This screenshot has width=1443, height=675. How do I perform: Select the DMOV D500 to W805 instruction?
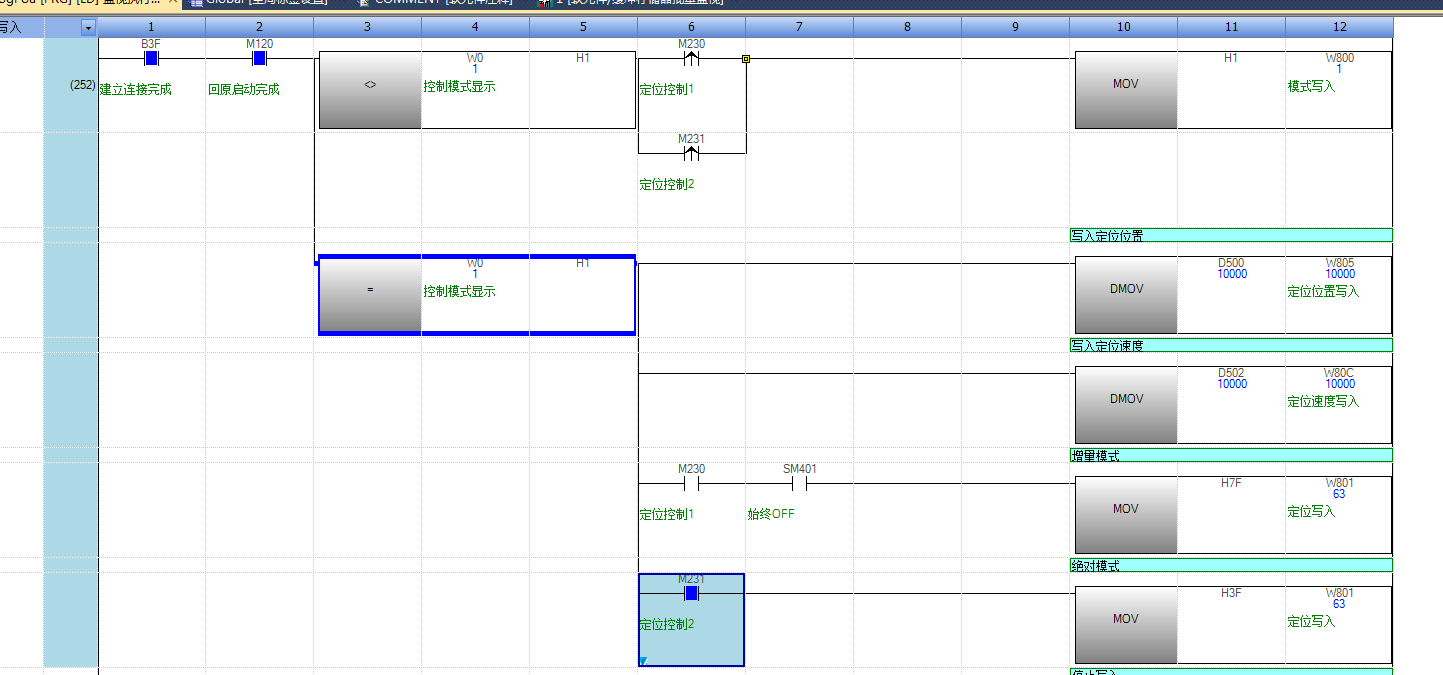click(x=1125, y=295)
